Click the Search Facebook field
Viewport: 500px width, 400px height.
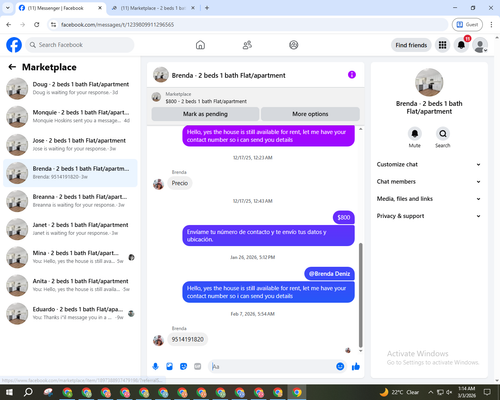[x=80, y=45]
